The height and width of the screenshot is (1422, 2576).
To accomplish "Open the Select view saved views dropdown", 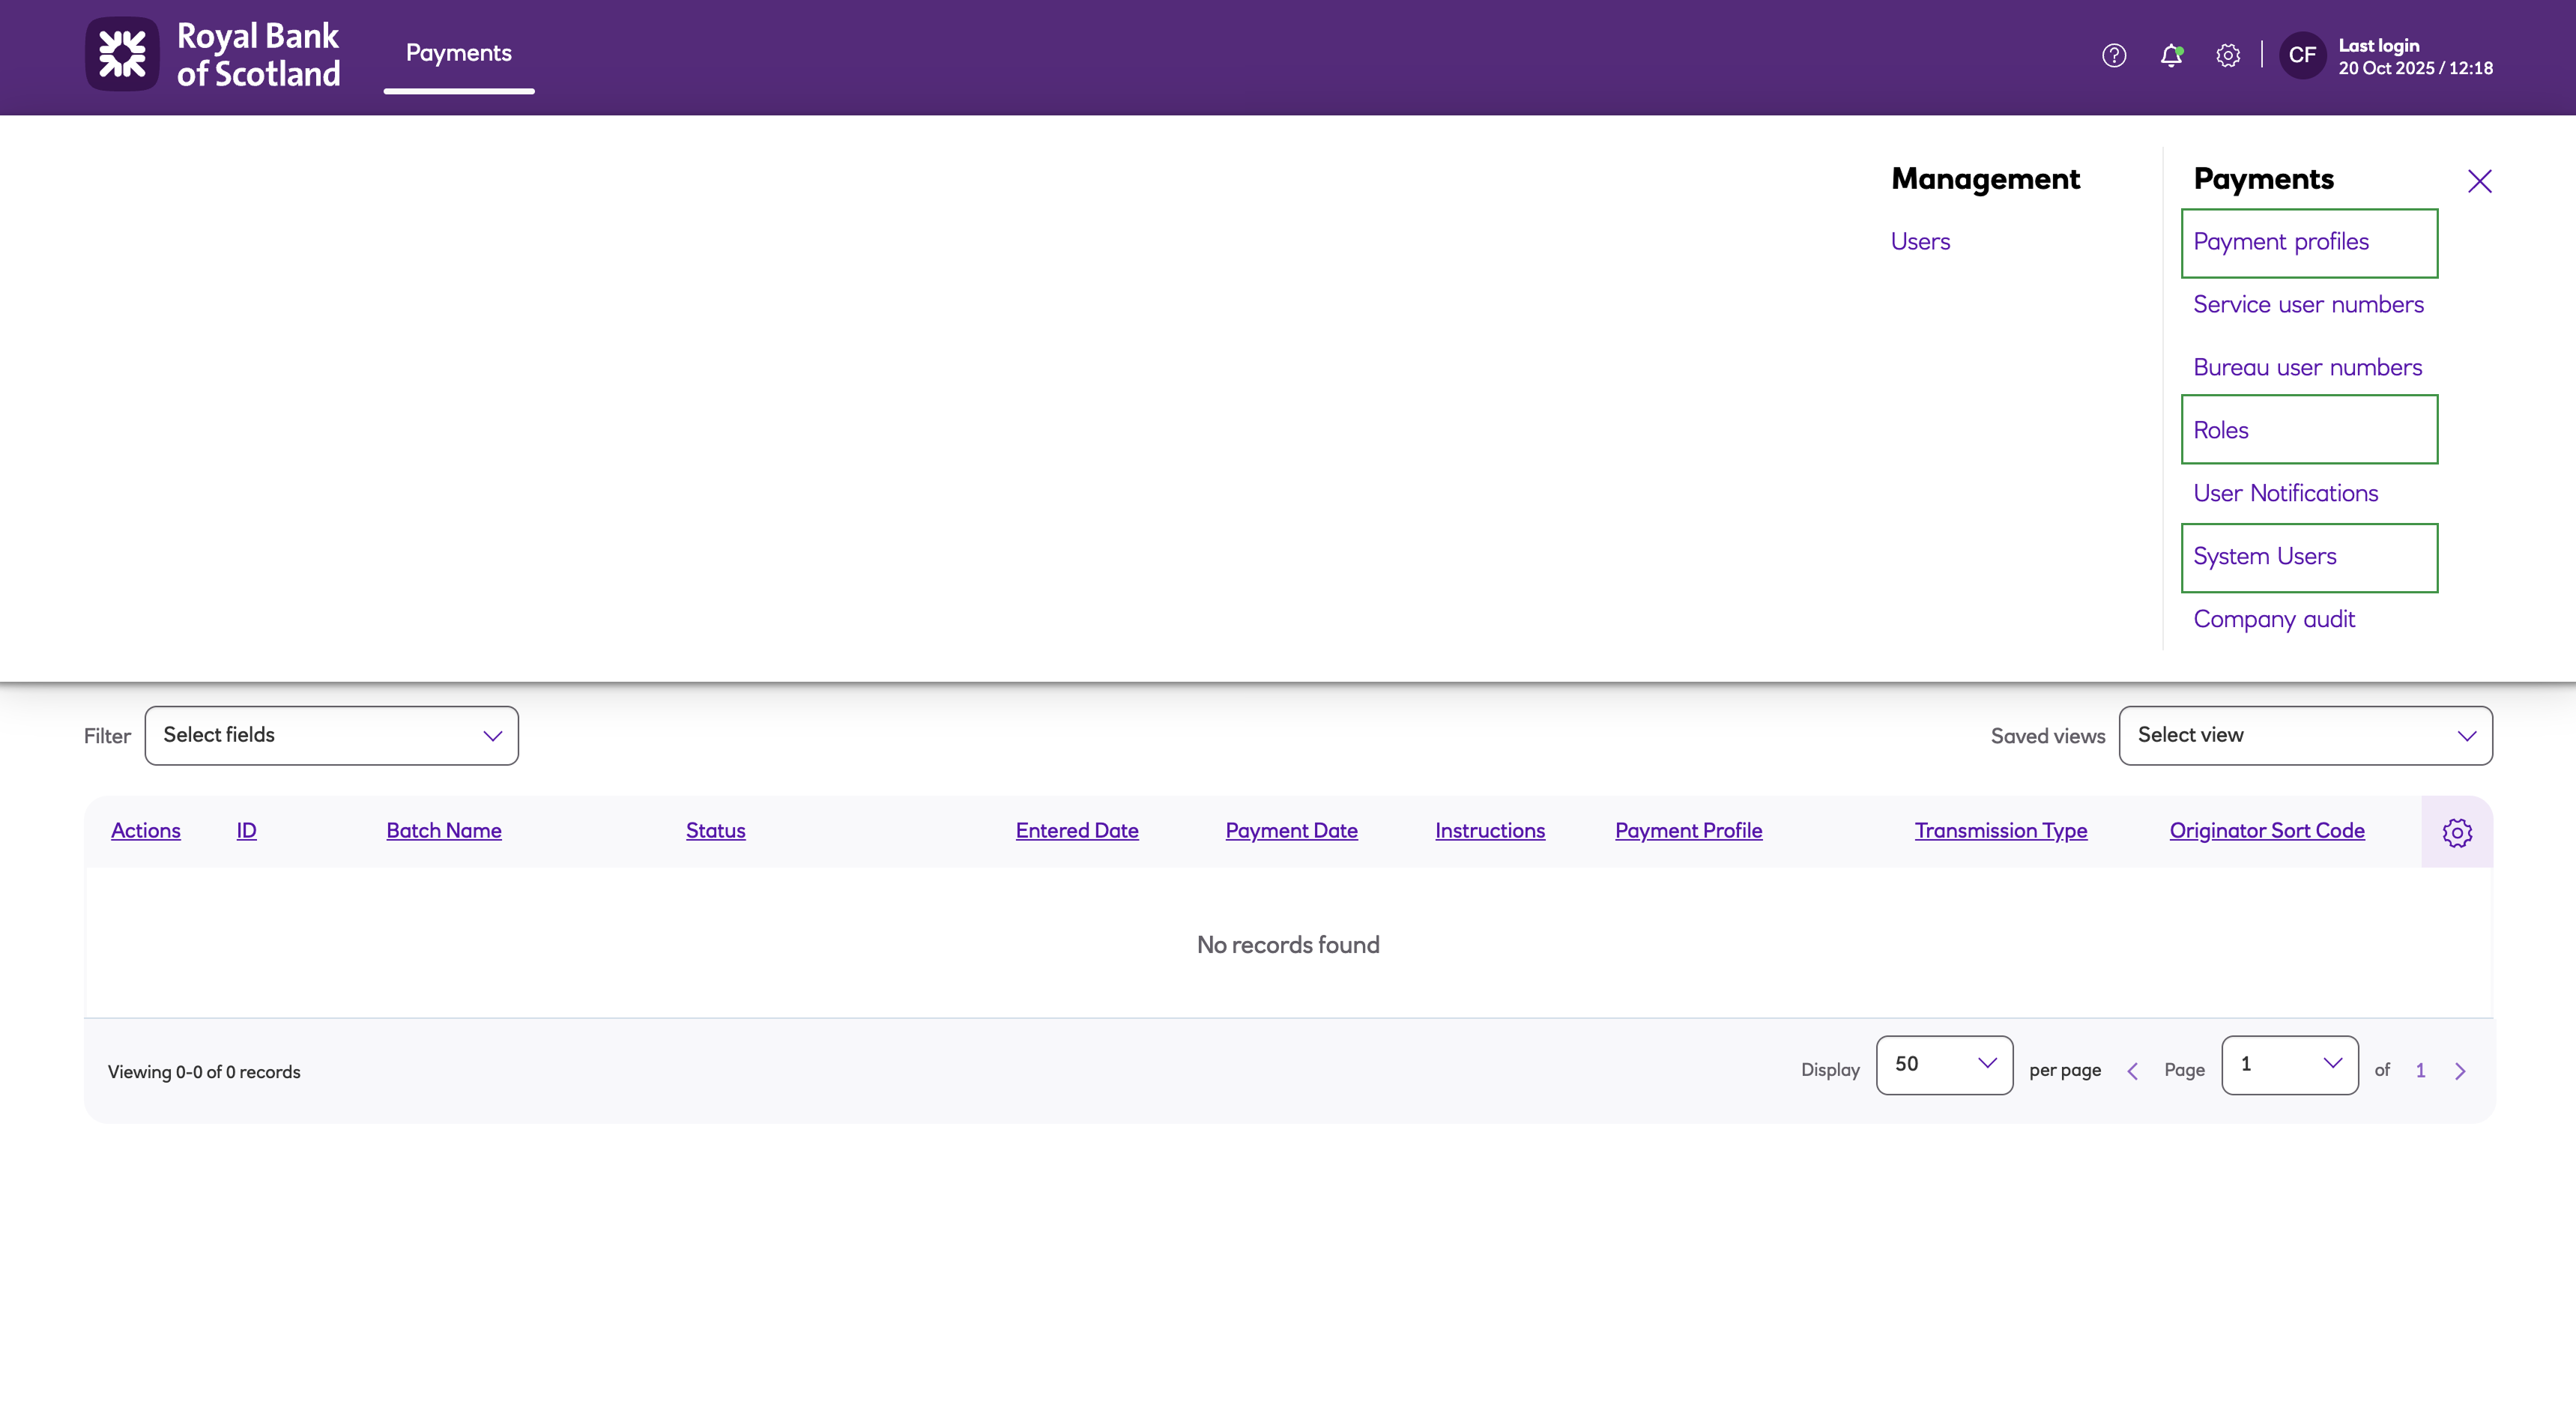I will click(2305, 735).
